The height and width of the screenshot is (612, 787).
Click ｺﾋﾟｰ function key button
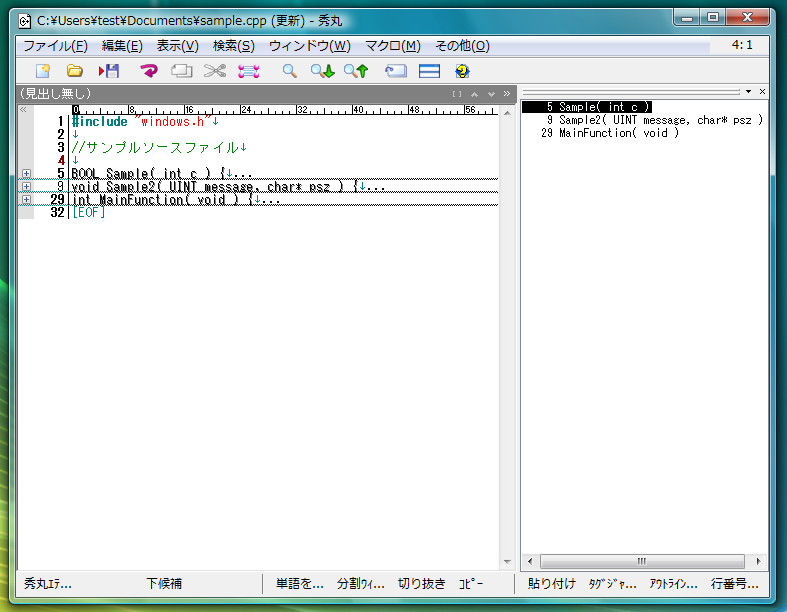tap(470, 583)
